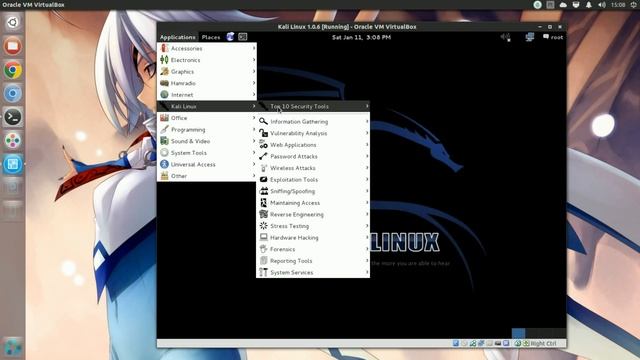Screen dimensions: 640x360
Task: Click the Hardware Hacking laptop icon
Action: (264, 237)
